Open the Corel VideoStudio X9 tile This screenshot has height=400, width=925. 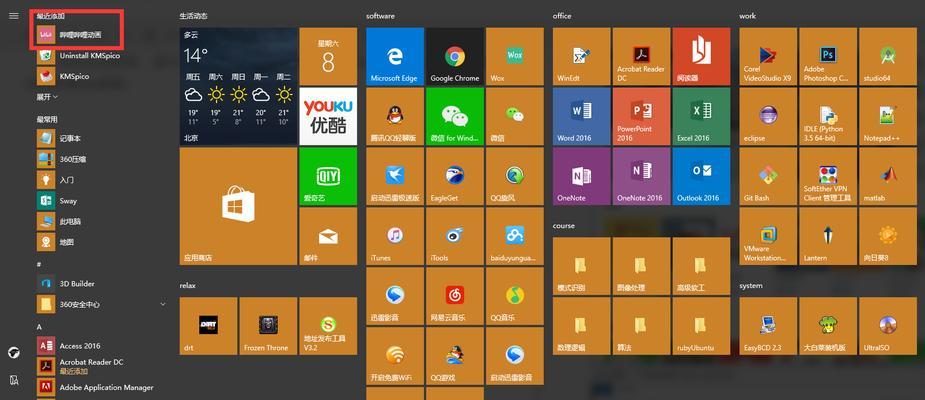click(x=768, y=56)
